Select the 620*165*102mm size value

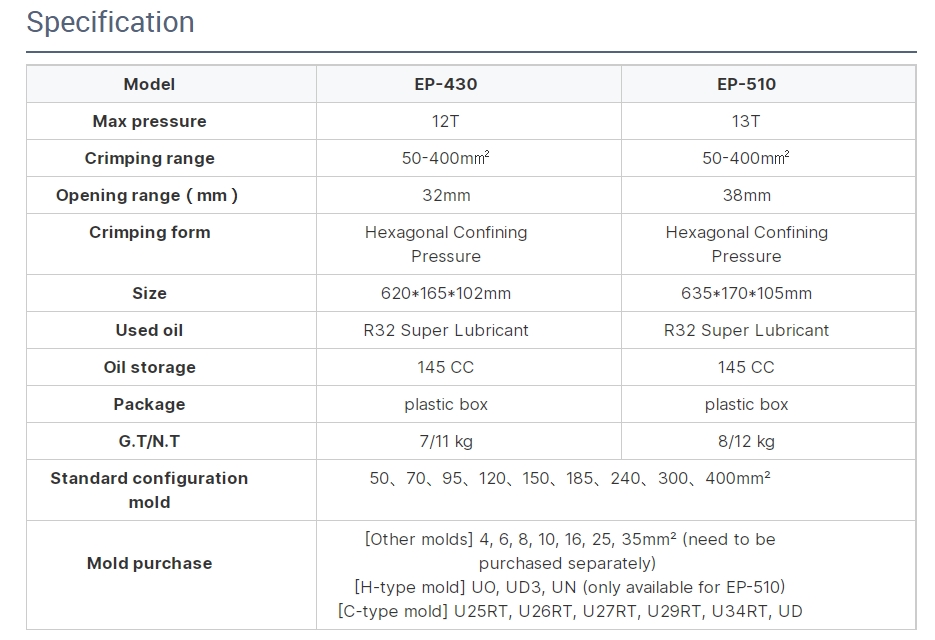click(x=445, y=293)
